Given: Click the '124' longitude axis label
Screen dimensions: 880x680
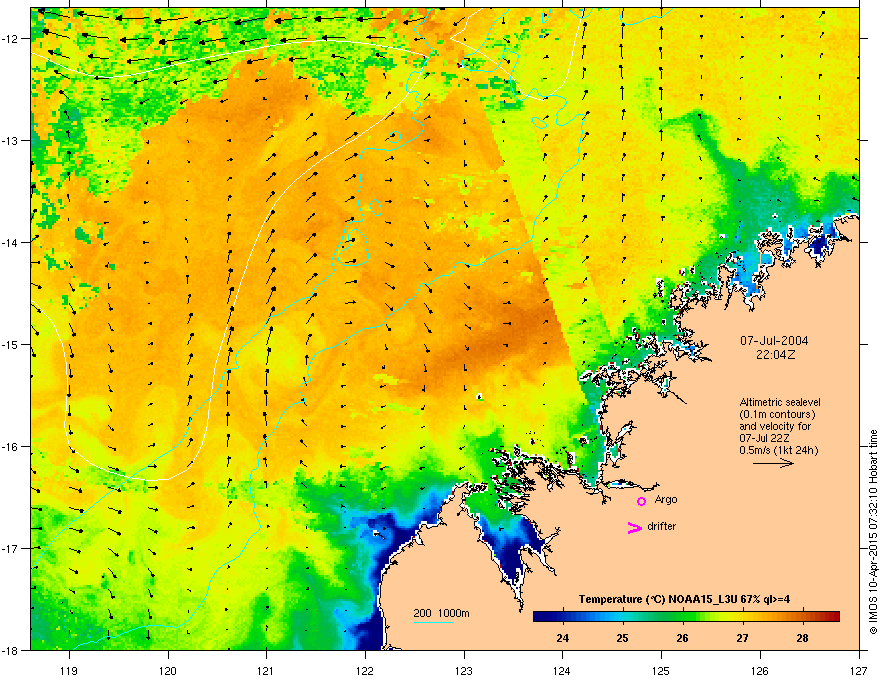Looking at the screenshot, I should coord(563,670).
